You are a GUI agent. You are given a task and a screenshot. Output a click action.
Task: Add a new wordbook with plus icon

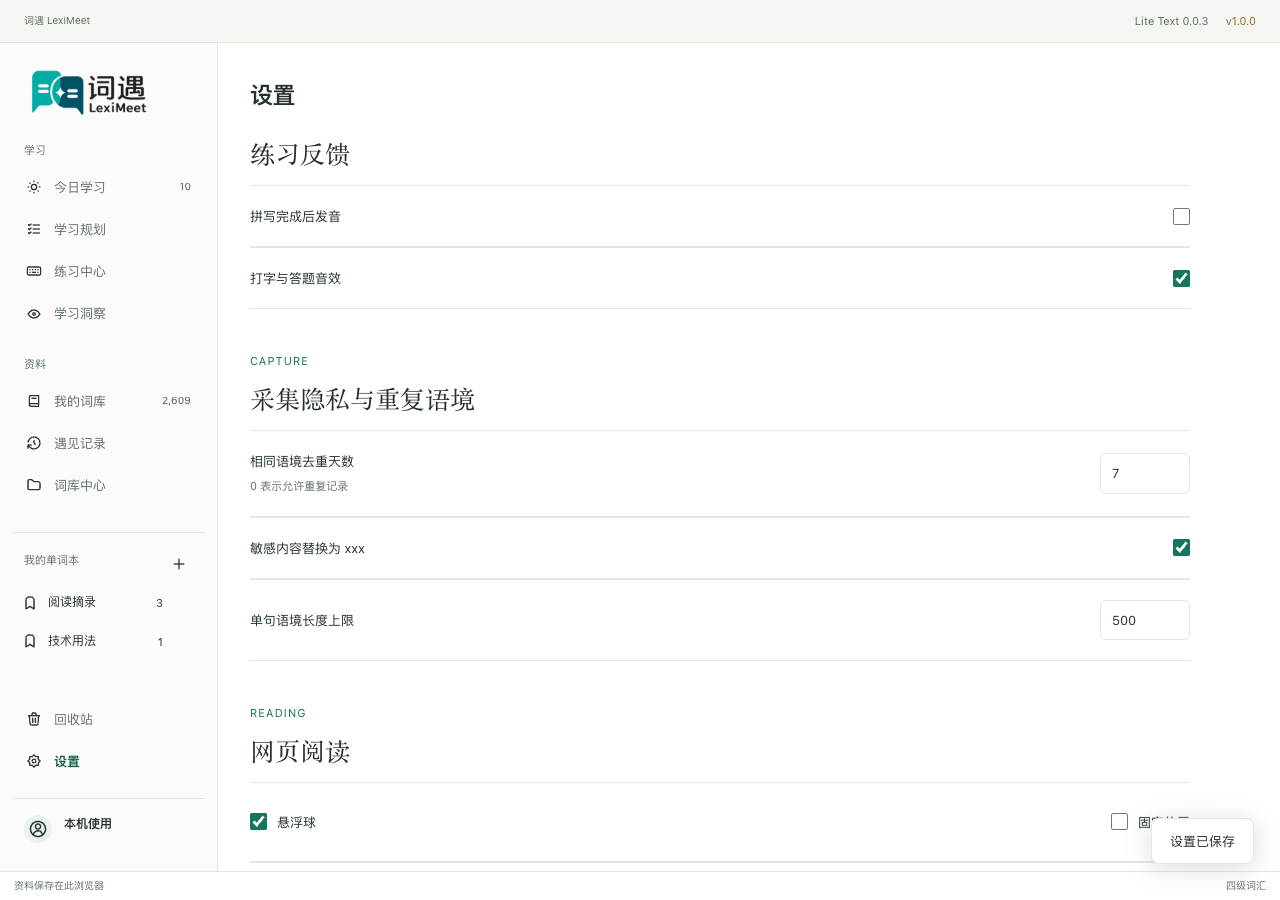coord(179,564)
